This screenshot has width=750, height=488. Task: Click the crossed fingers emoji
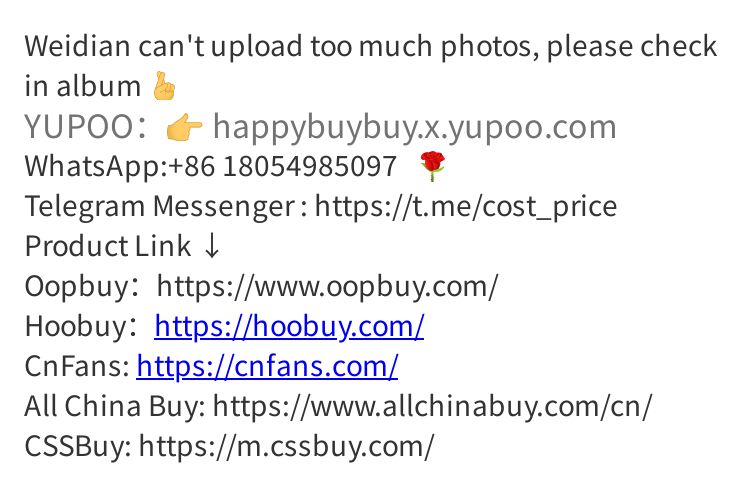[x=164, y=86]
